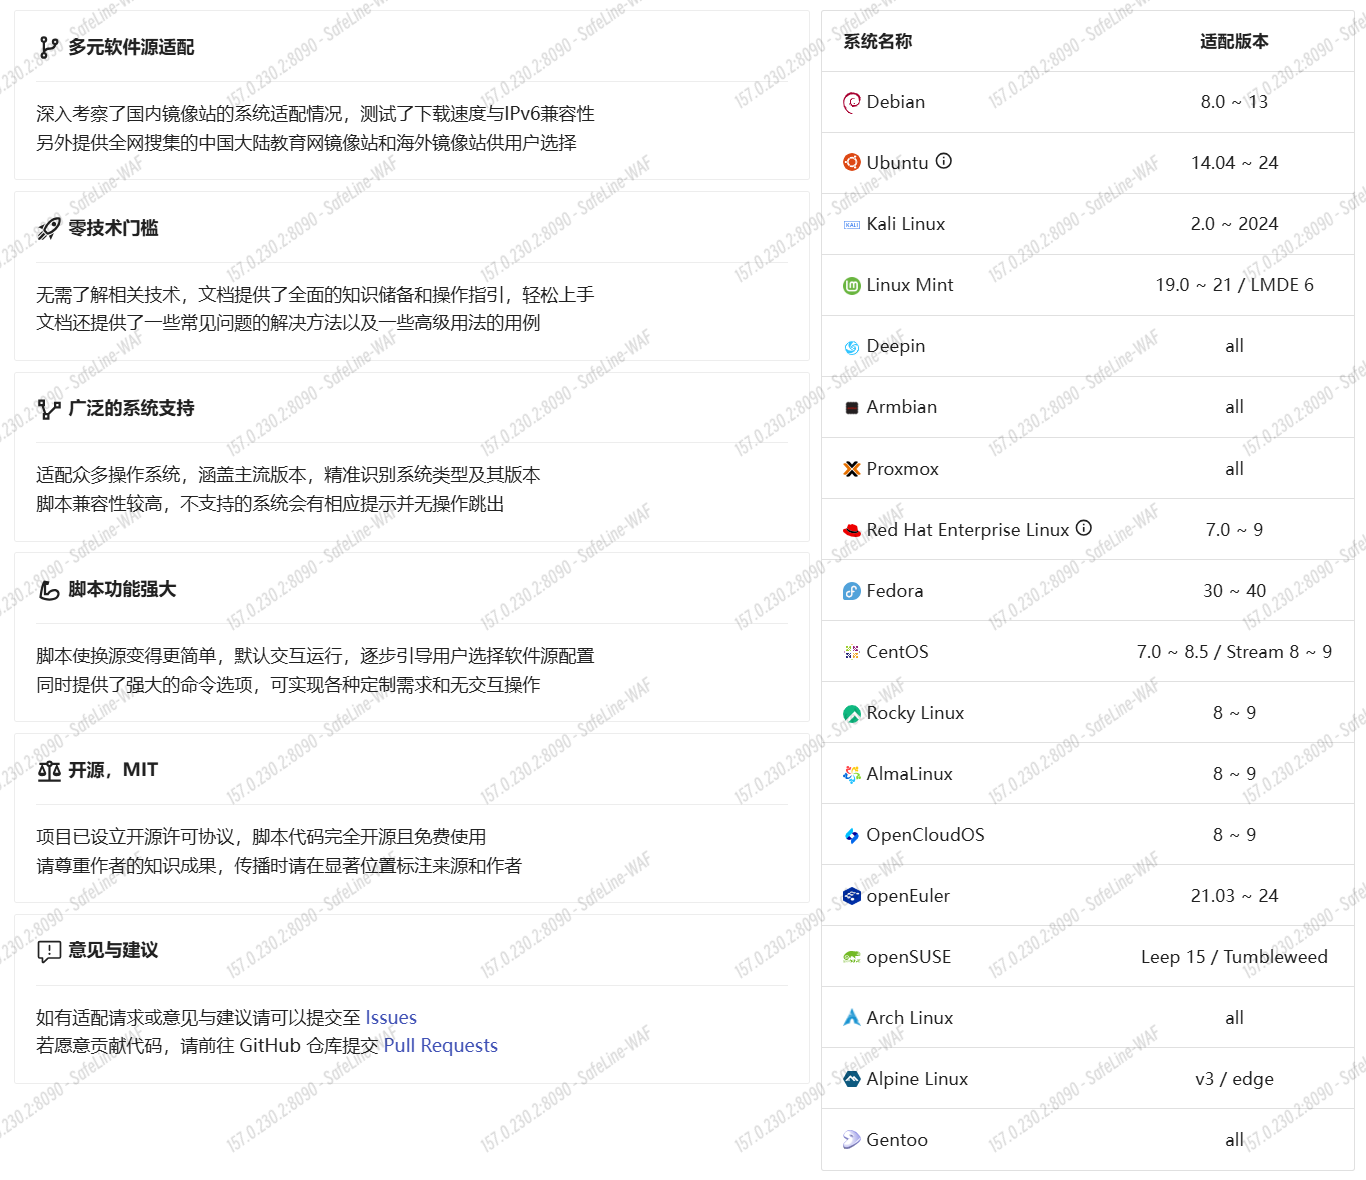Click the flexed arm icon beside 脚本功能强大
Image resolution: width=1366 pixels, height=1180 pixels.
49,590
